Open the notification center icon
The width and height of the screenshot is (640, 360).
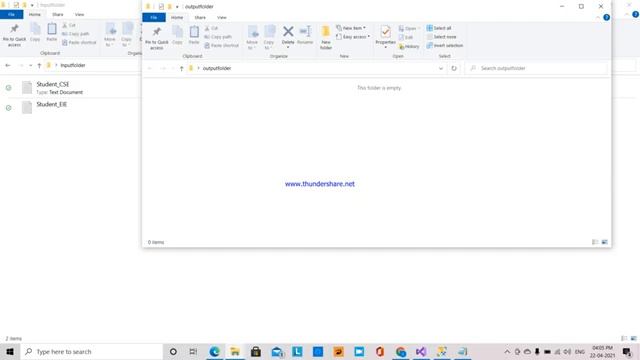(x=627, y=351)
